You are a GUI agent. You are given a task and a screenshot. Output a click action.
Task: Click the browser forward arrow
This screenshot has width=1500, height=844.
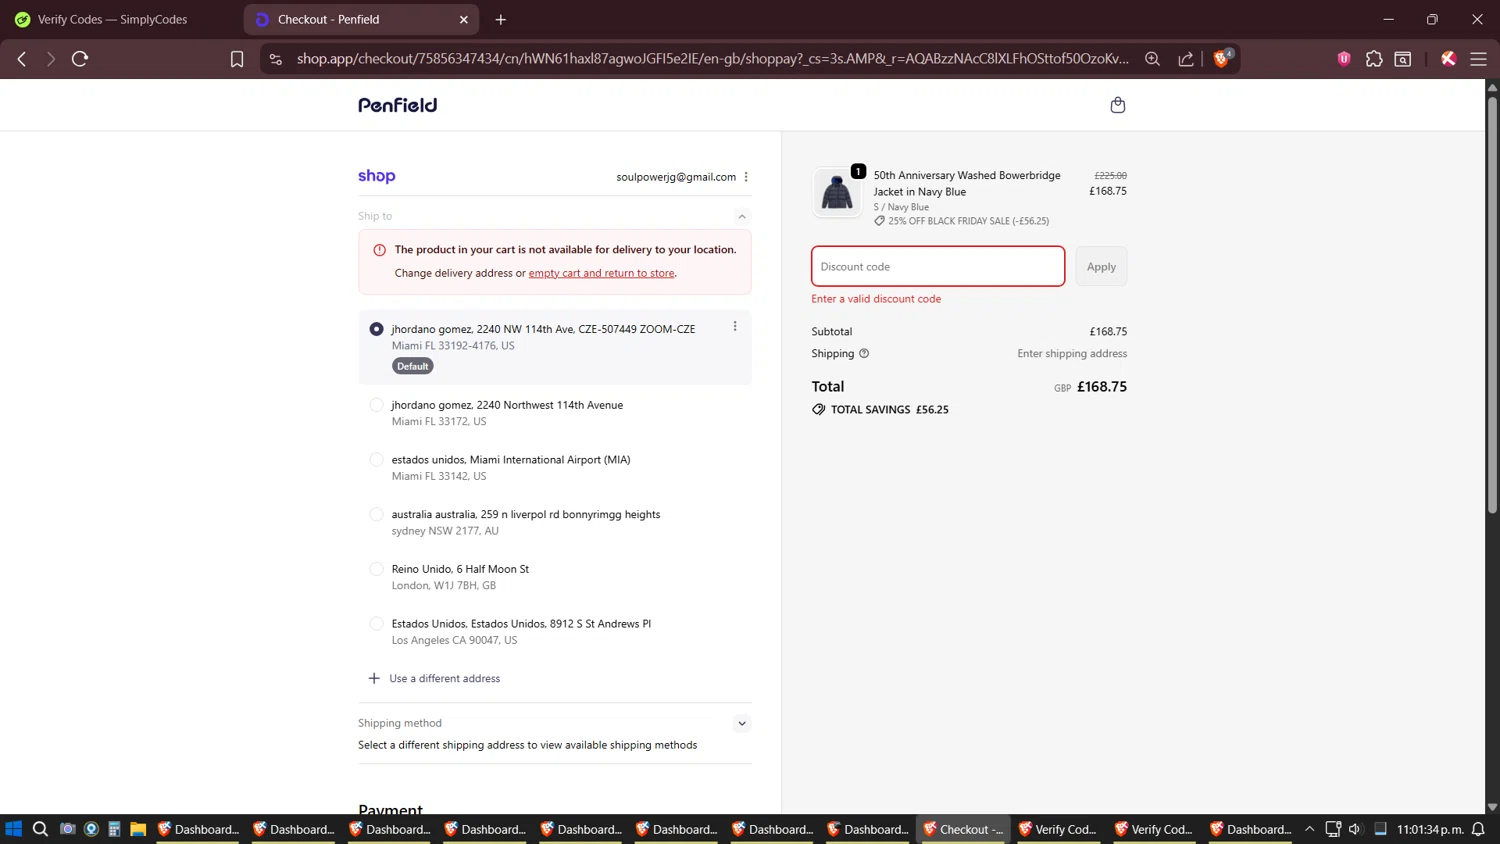coord(50,59)
